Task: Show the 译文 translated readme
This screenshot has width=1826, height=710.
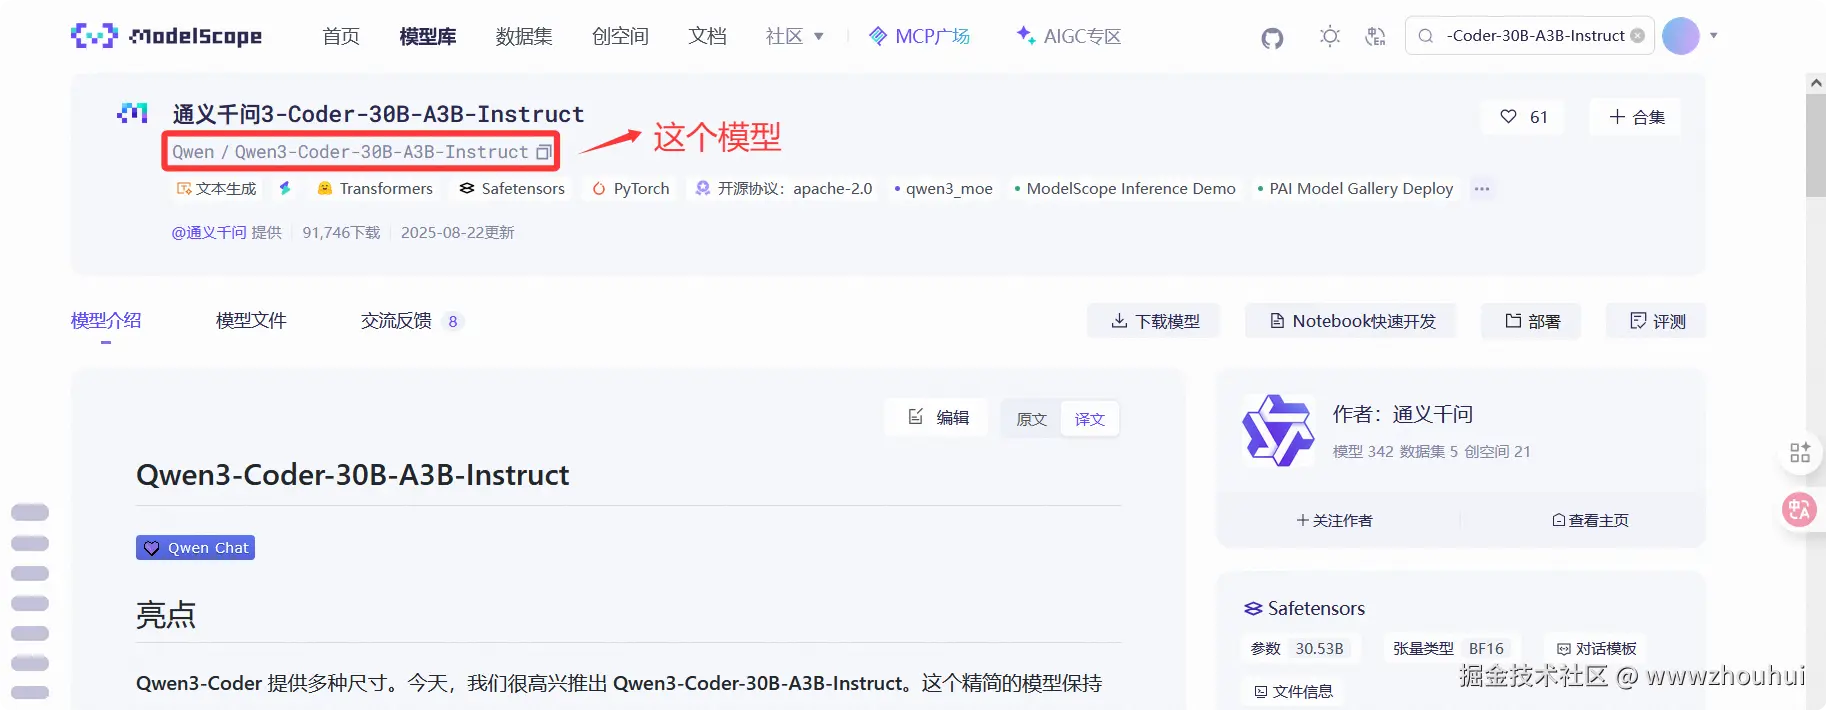Action: tap(1089, 419)
